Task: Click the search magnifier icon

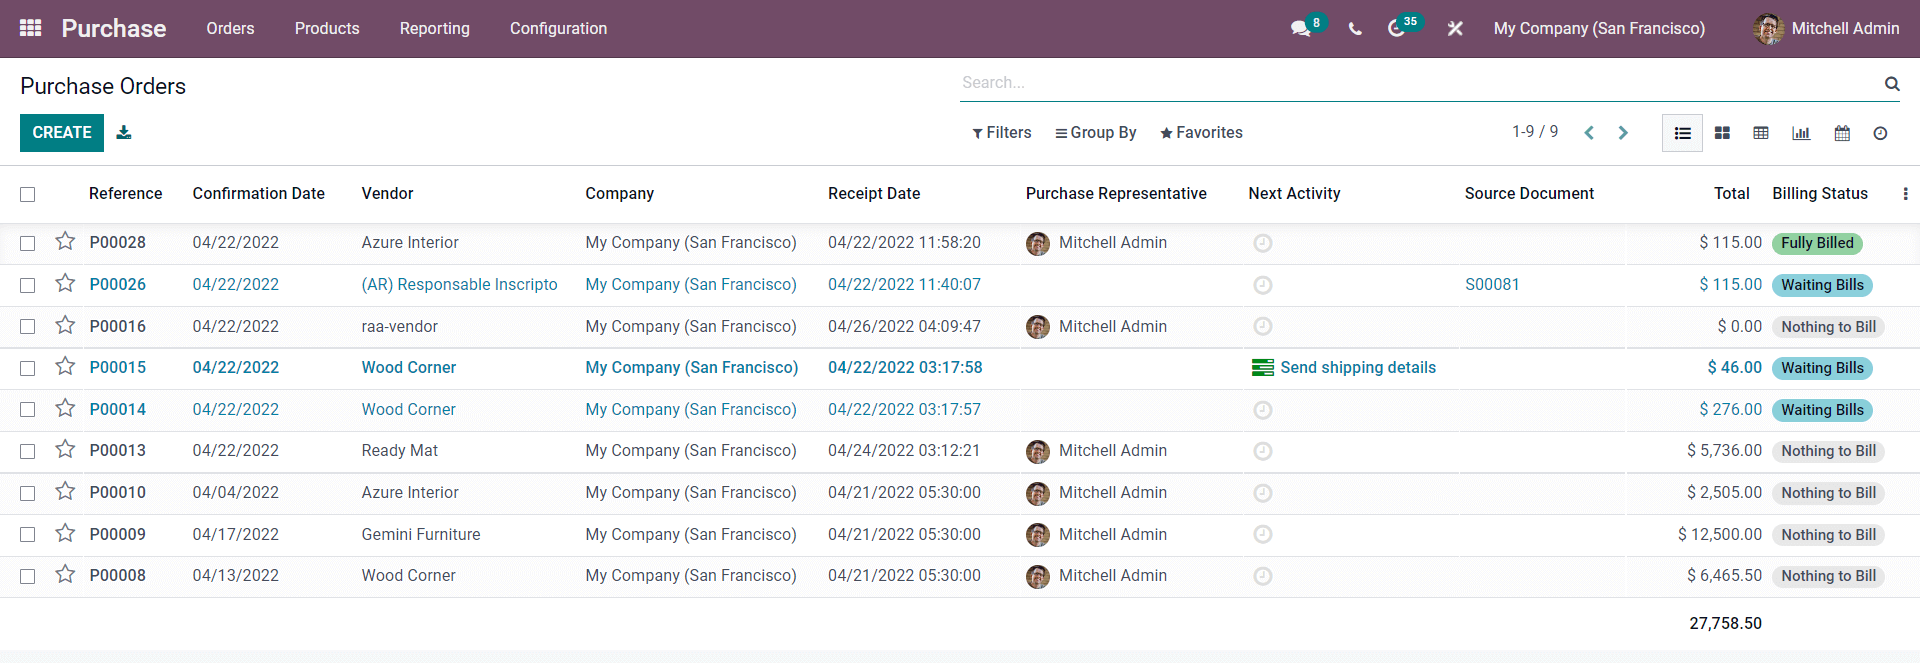Action: tap(1892, 84)
